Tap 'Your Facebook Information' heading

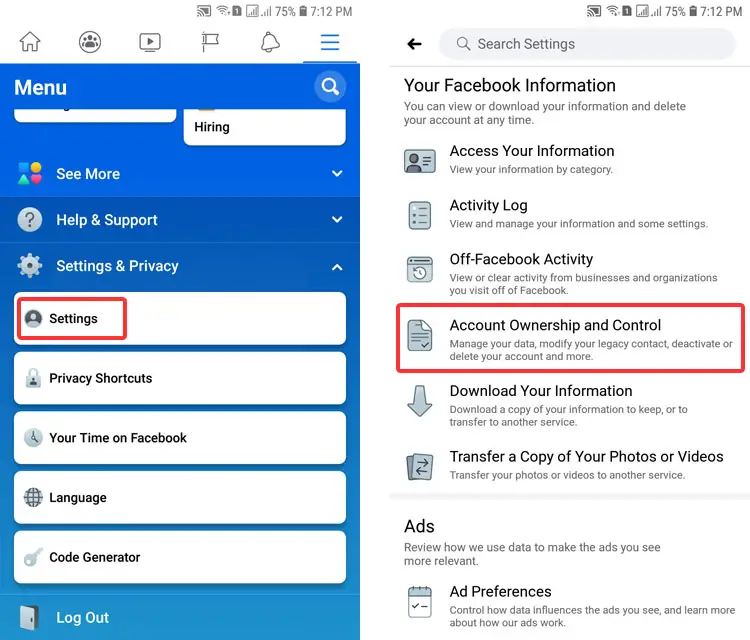coord(509,86)
